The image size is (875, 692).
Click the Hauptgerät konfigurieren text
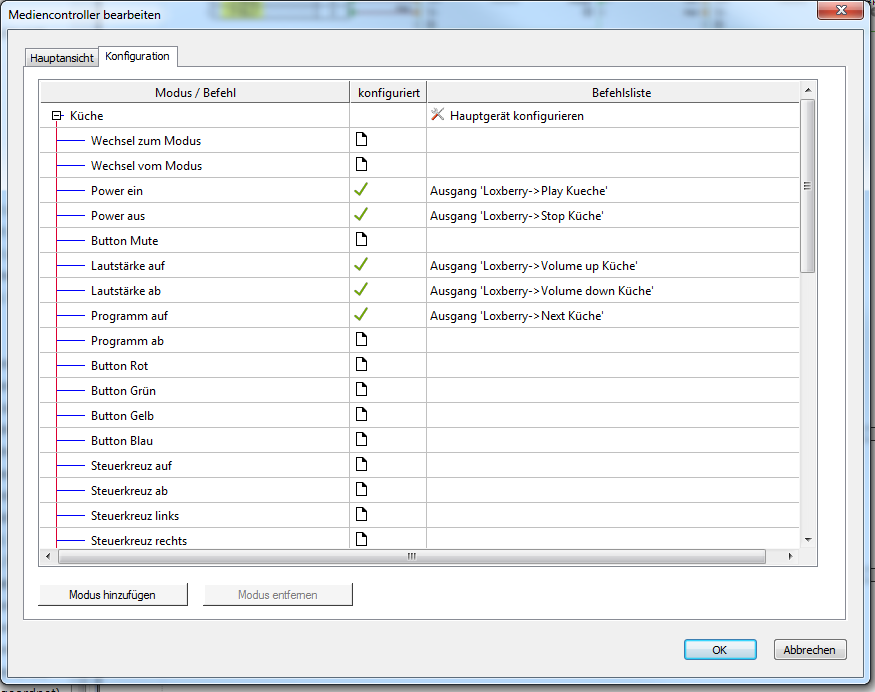[x=517, y=116]
